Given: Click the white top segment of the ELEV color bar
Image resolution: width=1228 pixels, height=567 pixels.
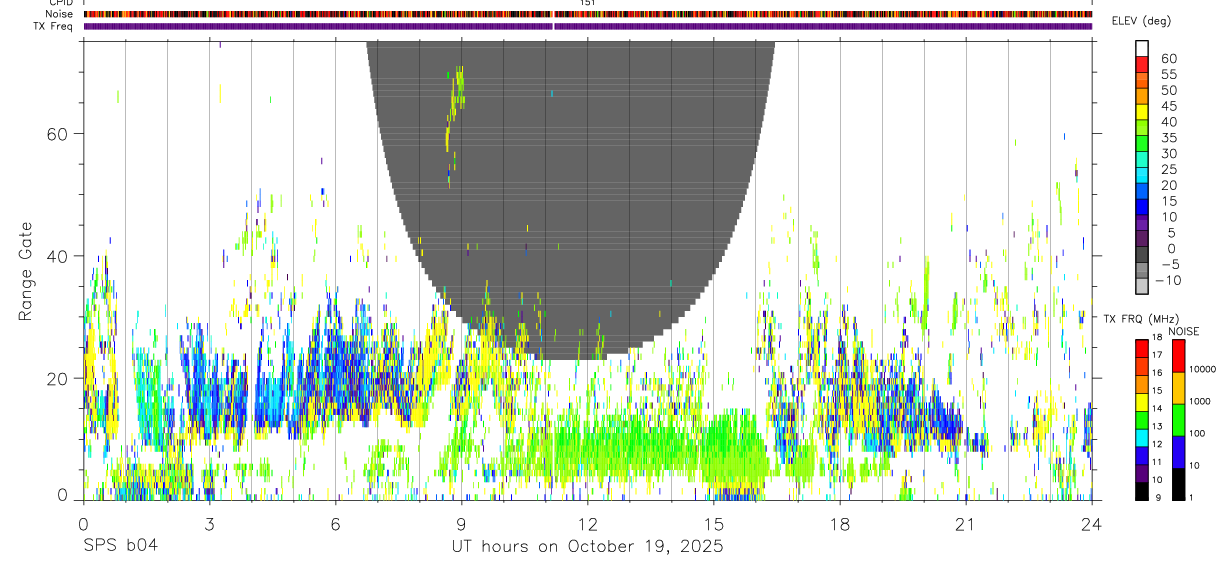Looking at the screenshot, I should coord(1142,48).
